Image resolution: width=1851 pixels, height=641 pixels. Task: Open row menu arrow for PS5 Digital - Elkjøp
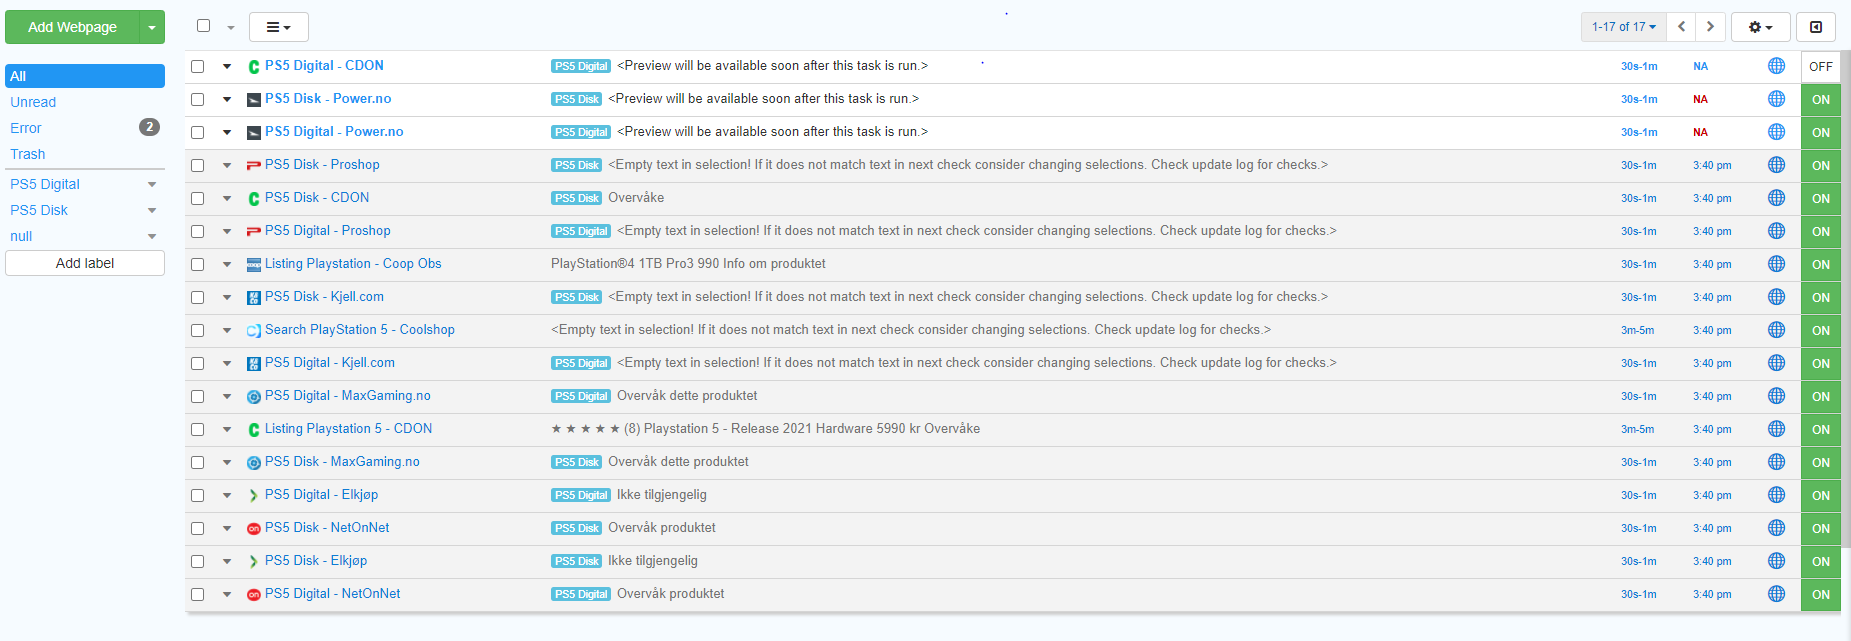[227, 495]
